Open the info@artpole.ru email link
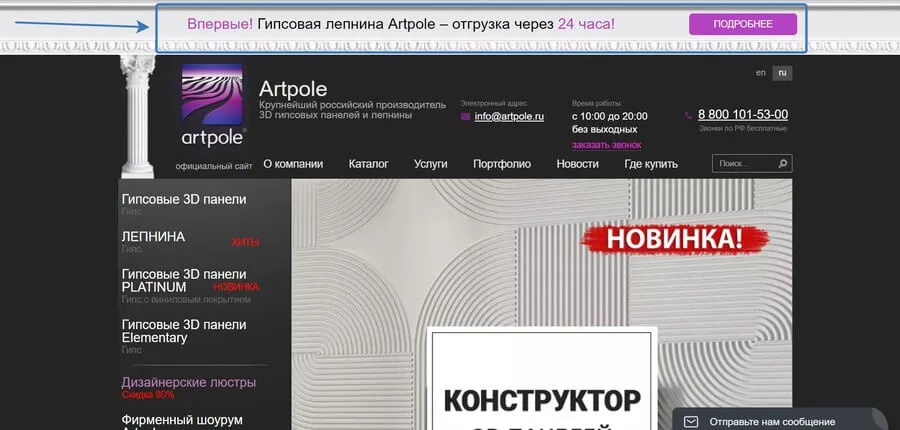The image size is (900, 430). 509,117
